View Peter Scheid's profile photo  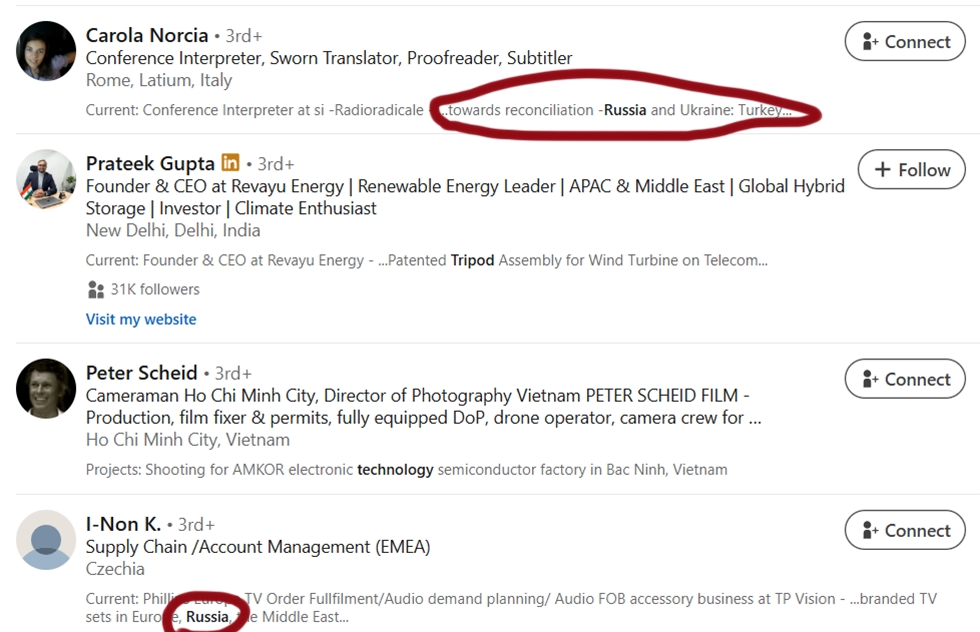click(x=46, y=388)
